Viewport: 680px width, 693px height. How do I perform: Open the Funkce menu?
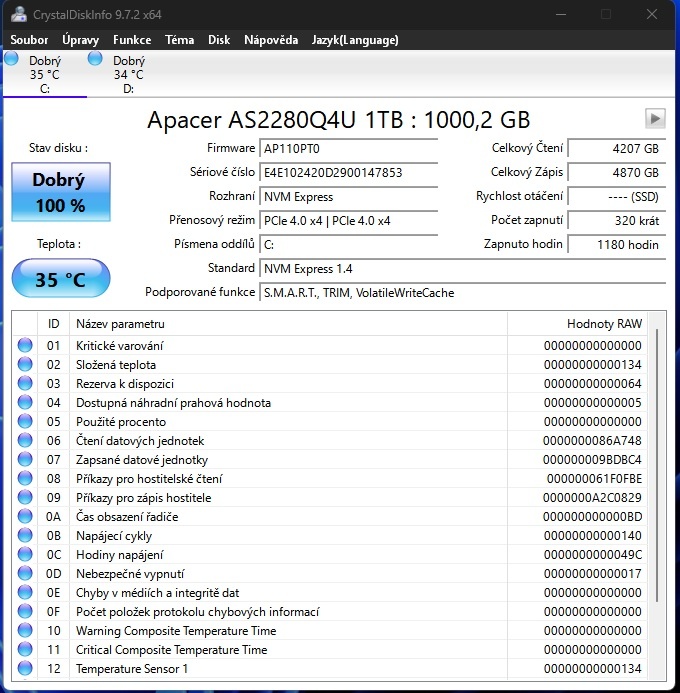point(132,40)
